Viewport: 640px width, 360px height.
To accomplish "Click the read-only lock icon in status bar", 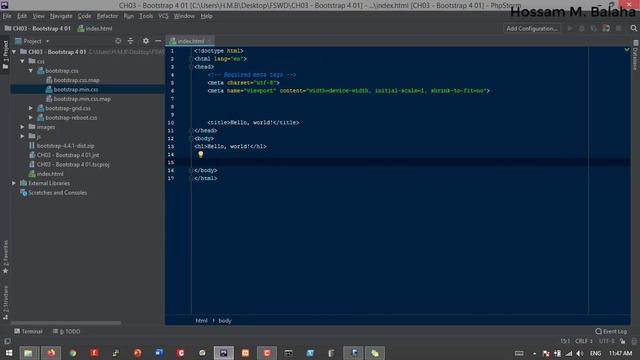I will [x=622, y=341].
